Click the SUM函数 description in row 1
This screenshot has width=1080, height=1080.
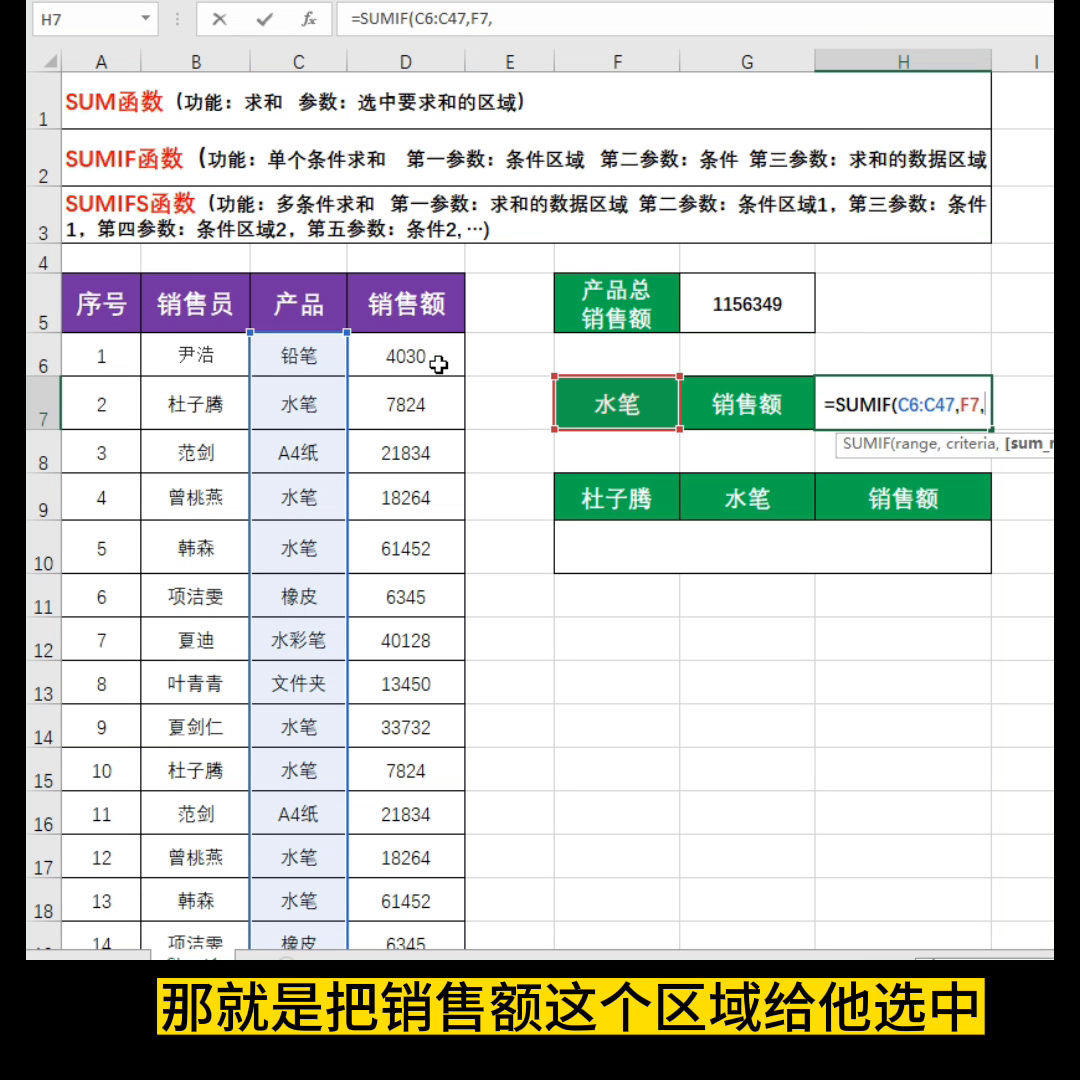click(x=526, y=101)
